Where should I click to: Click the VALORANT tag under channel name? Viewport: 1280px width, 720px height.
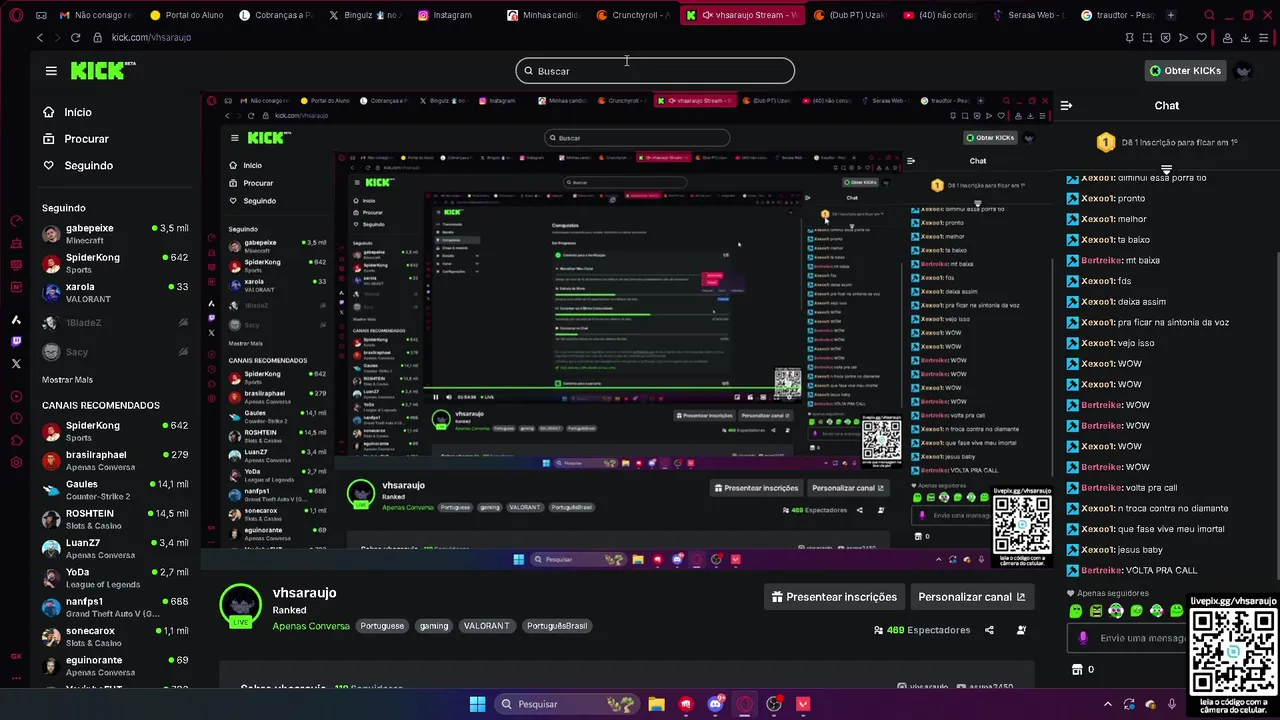(x=486, y=626)
